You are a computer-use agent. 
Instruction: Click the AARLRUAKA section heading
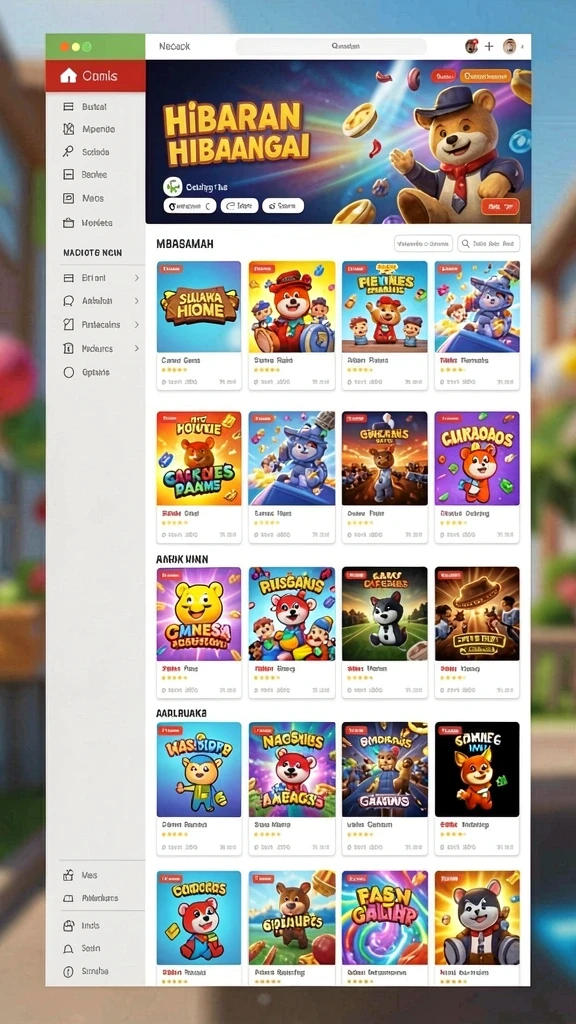[182, 713]
